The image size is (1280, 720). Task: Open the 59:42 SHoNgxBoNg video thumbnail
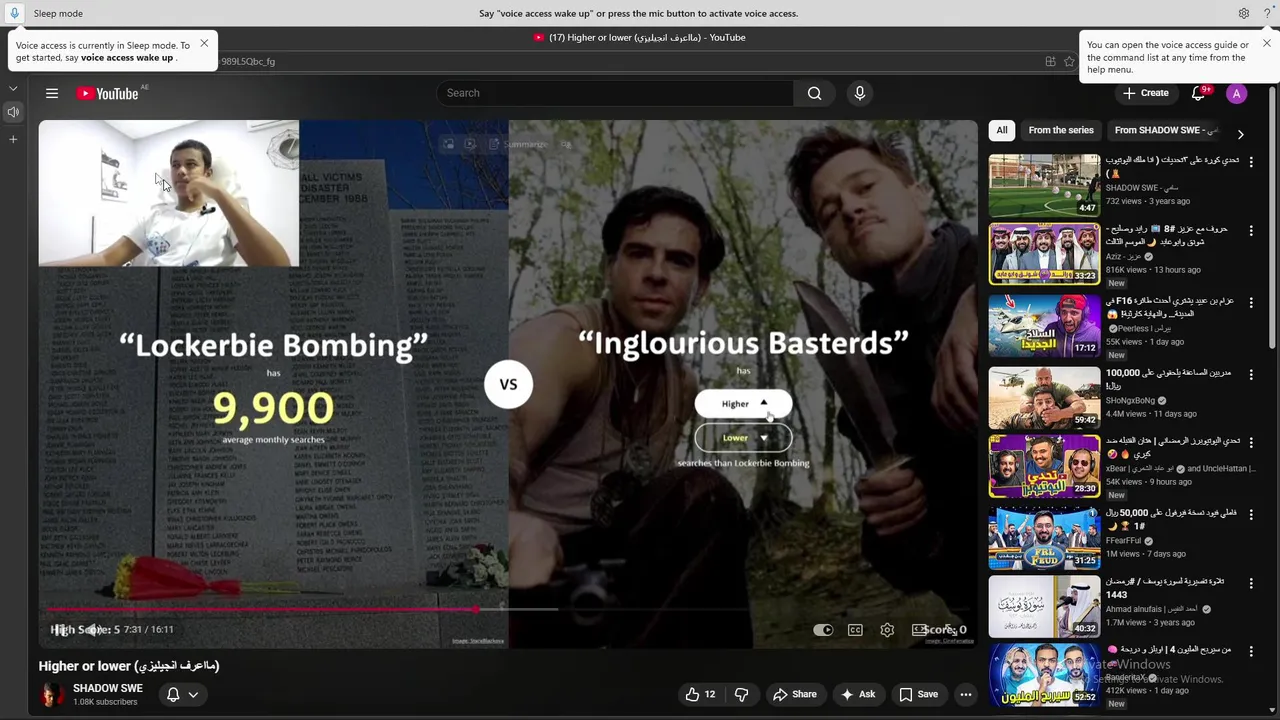[x=1044, y=398]
